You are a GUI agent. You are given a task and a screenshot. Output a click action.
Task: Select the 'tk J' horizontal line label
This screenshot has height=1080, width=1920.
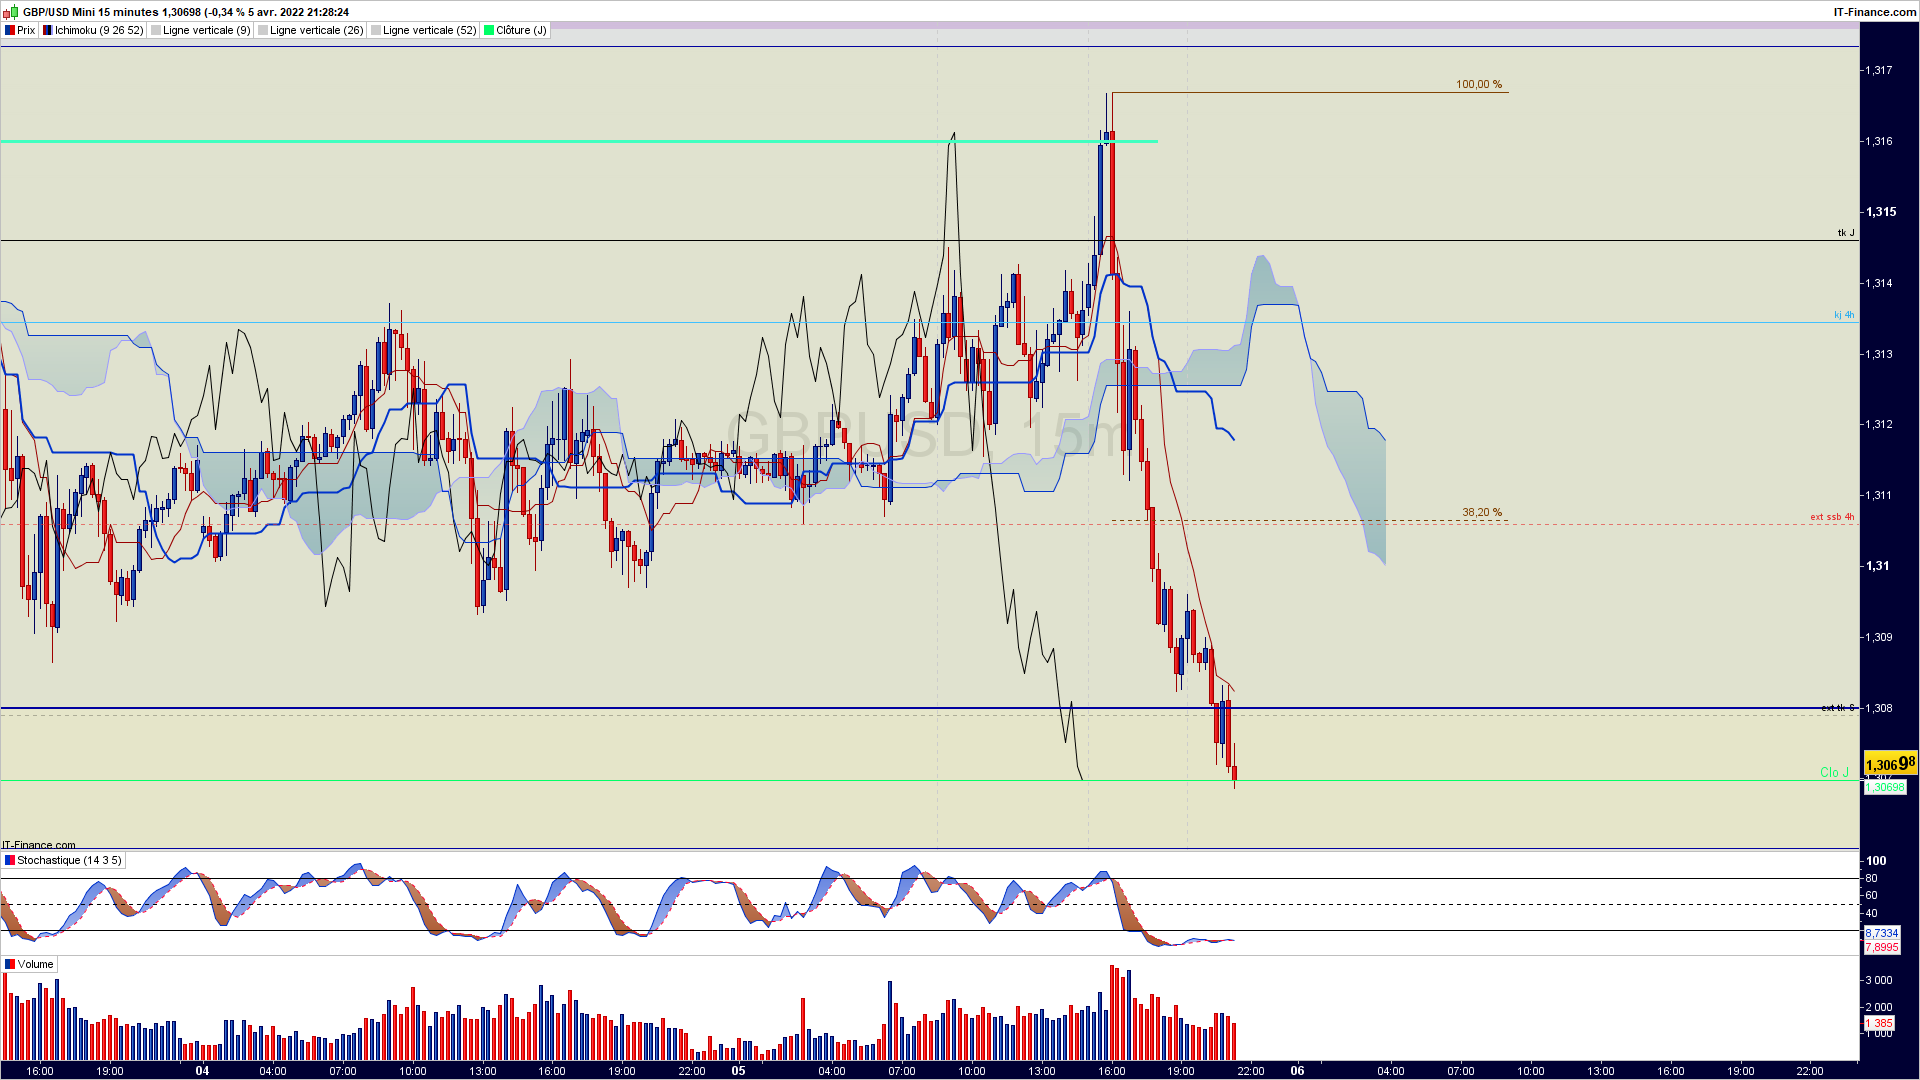pyautogui.click(x=1845, y=233)
